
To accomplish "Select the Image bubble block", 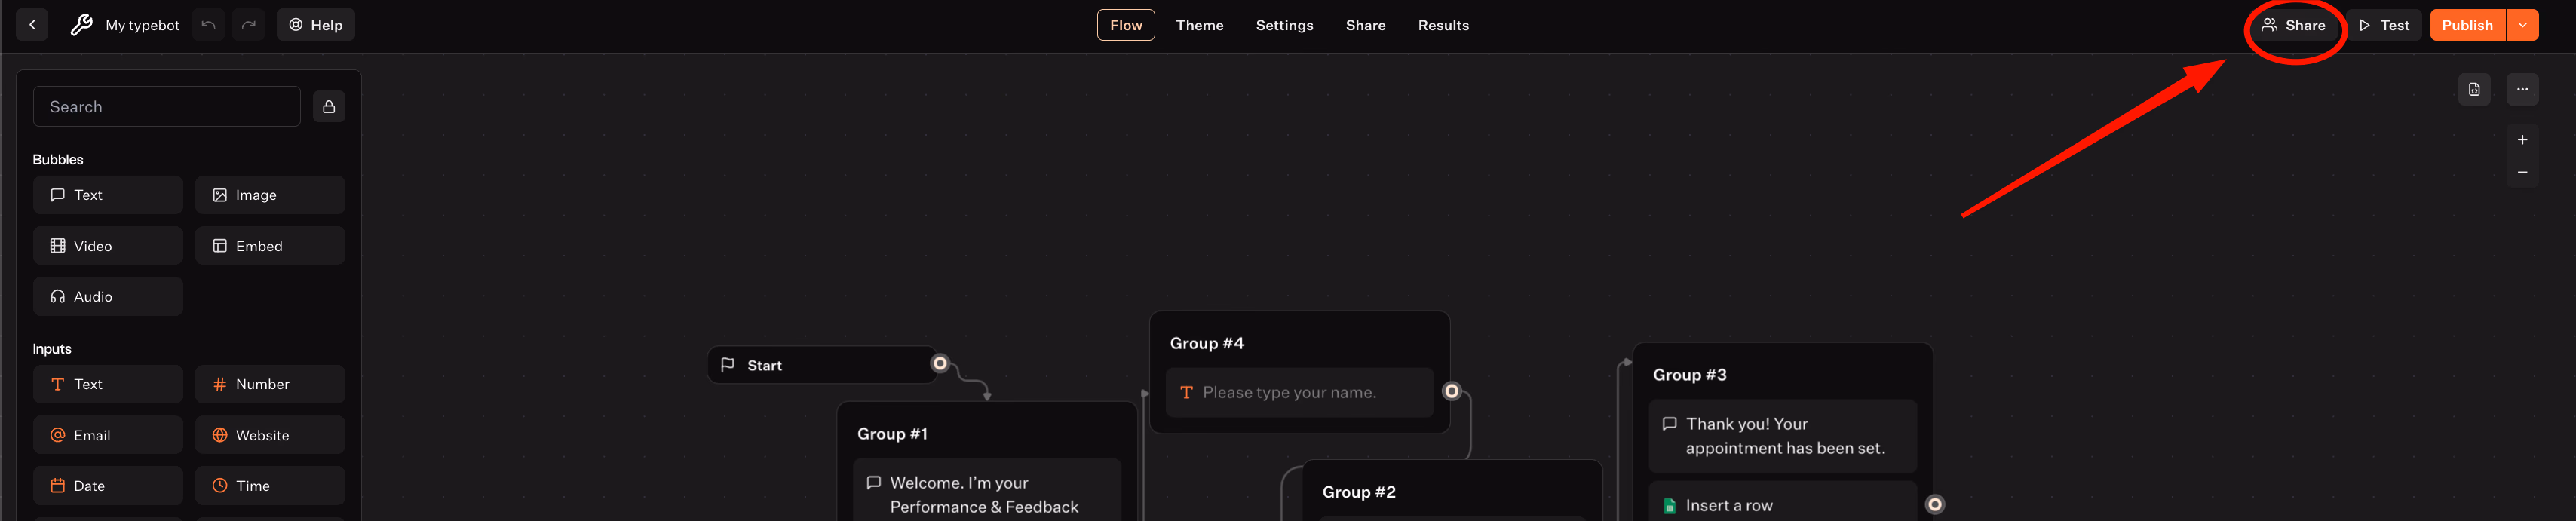I will 270,195.
